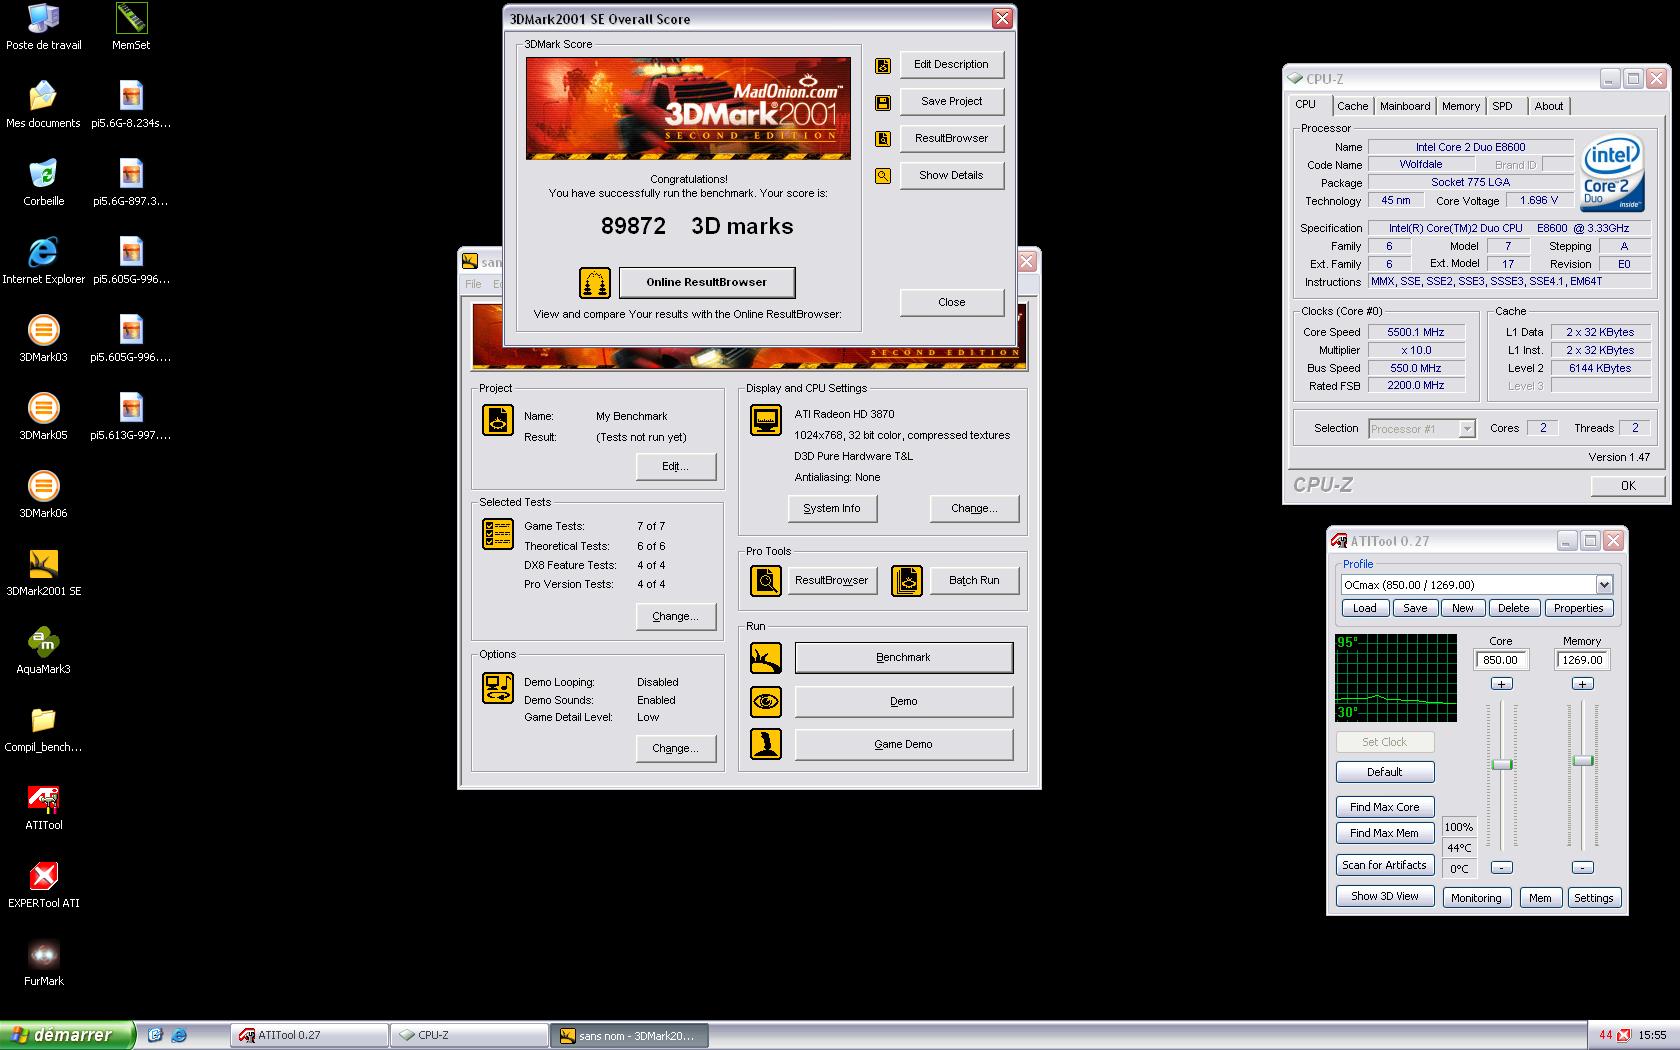Screen dimensions: 1680x1050
Task: Open pi5.613G-997 screenshot file
Action: tap(131, 417)
